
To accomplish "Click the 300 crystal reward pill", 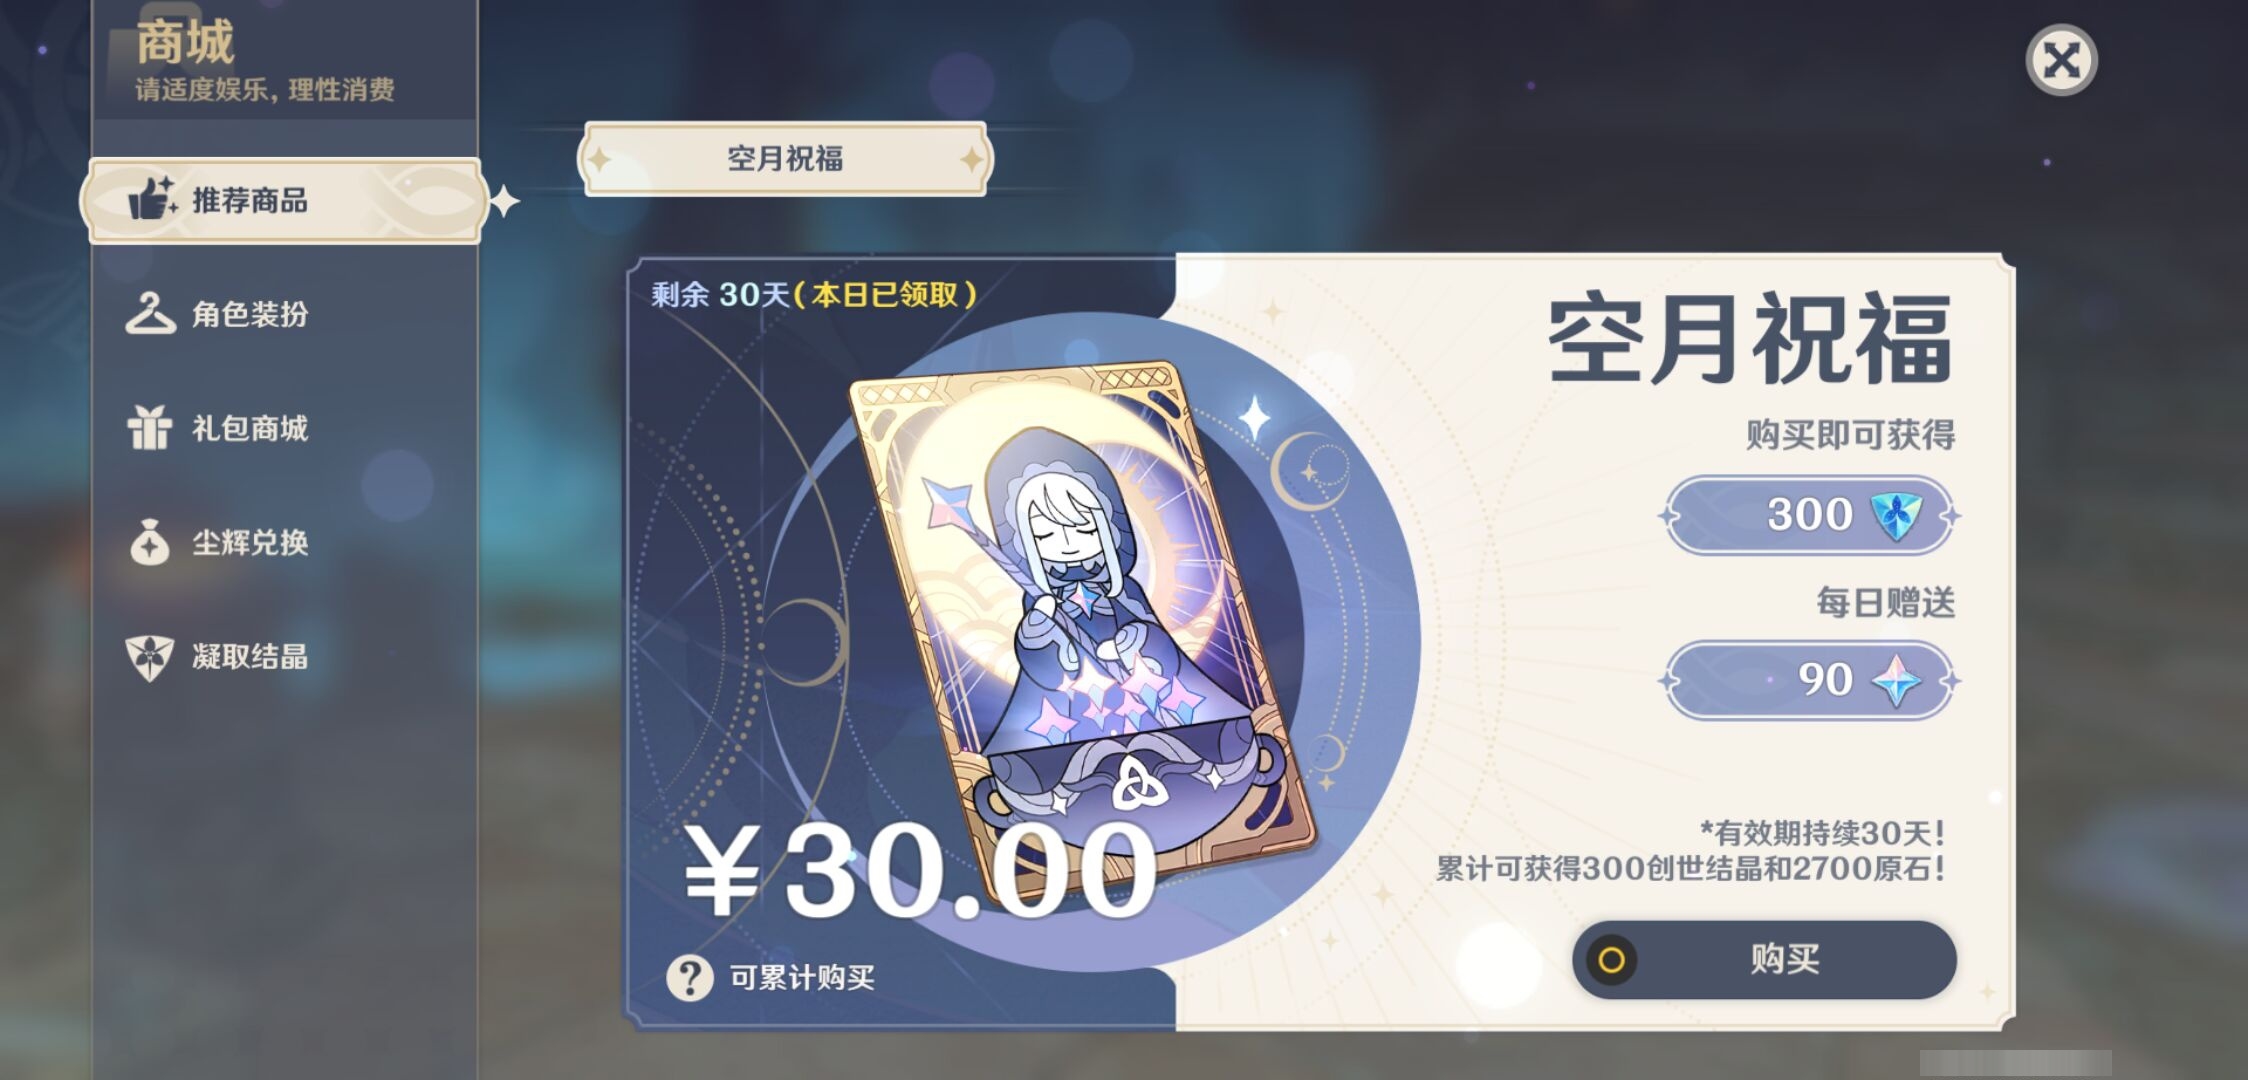I will (1811, 515).
